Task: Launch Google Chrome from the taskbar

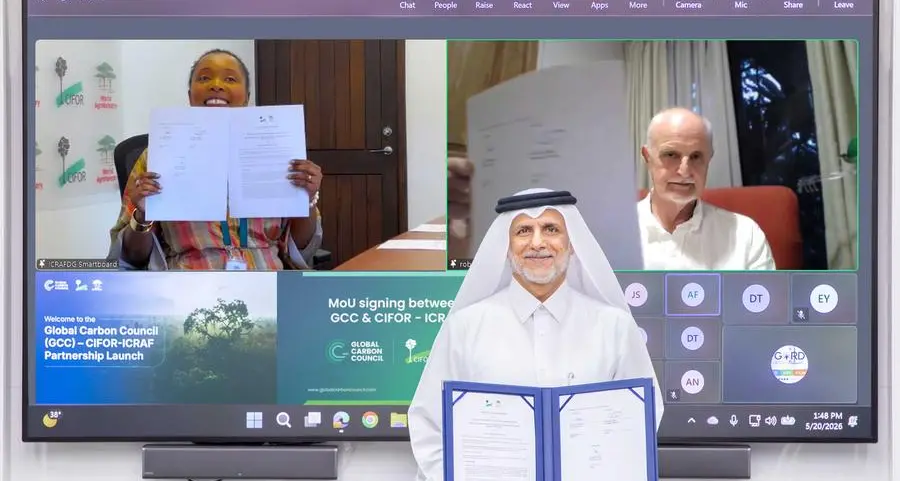Action: tap(370, 420)
